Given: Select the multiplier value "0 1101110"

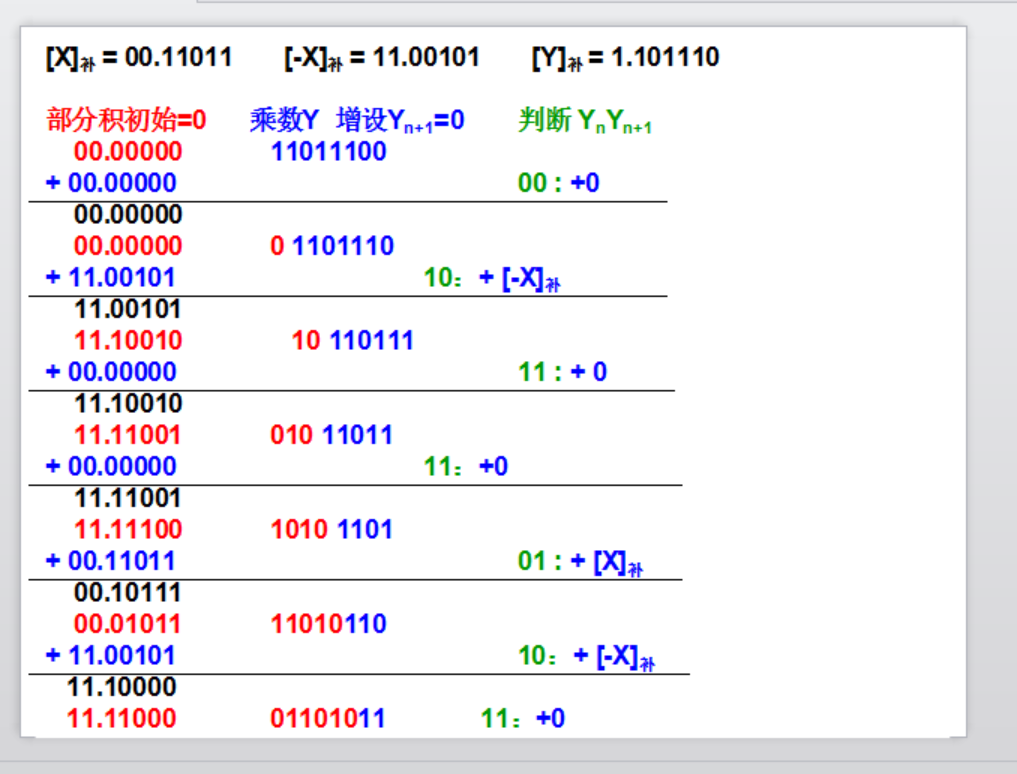Looking at the screenshot, I should pyautogui.click(x=332, y=246).
